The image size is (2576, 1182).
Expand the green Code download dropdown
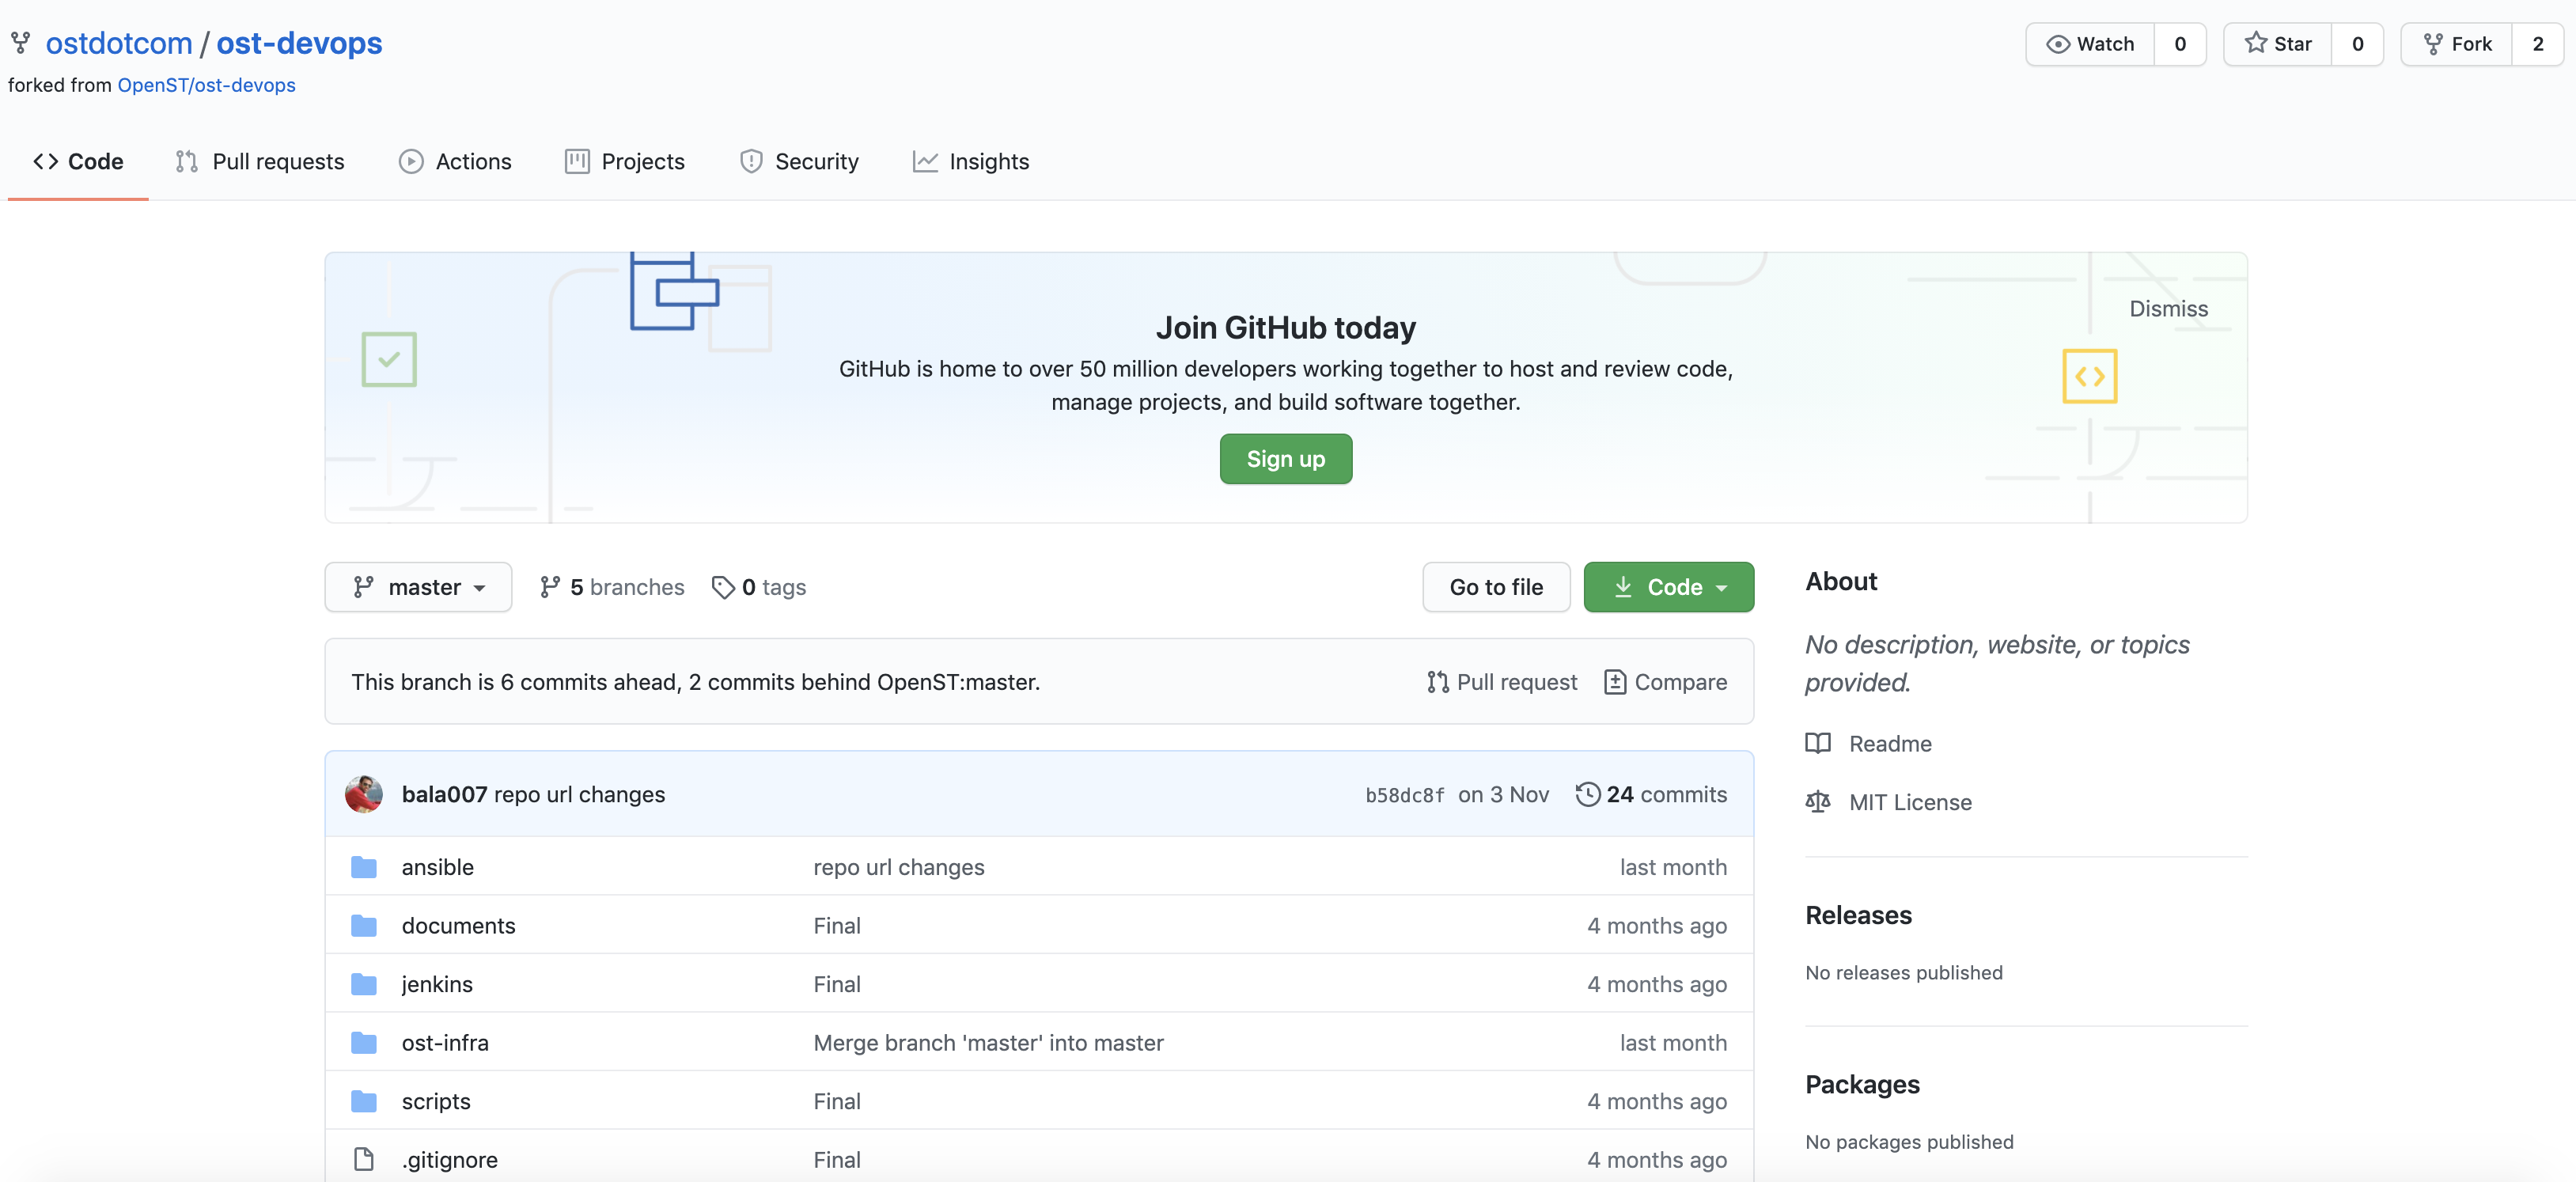[1668, 587]
